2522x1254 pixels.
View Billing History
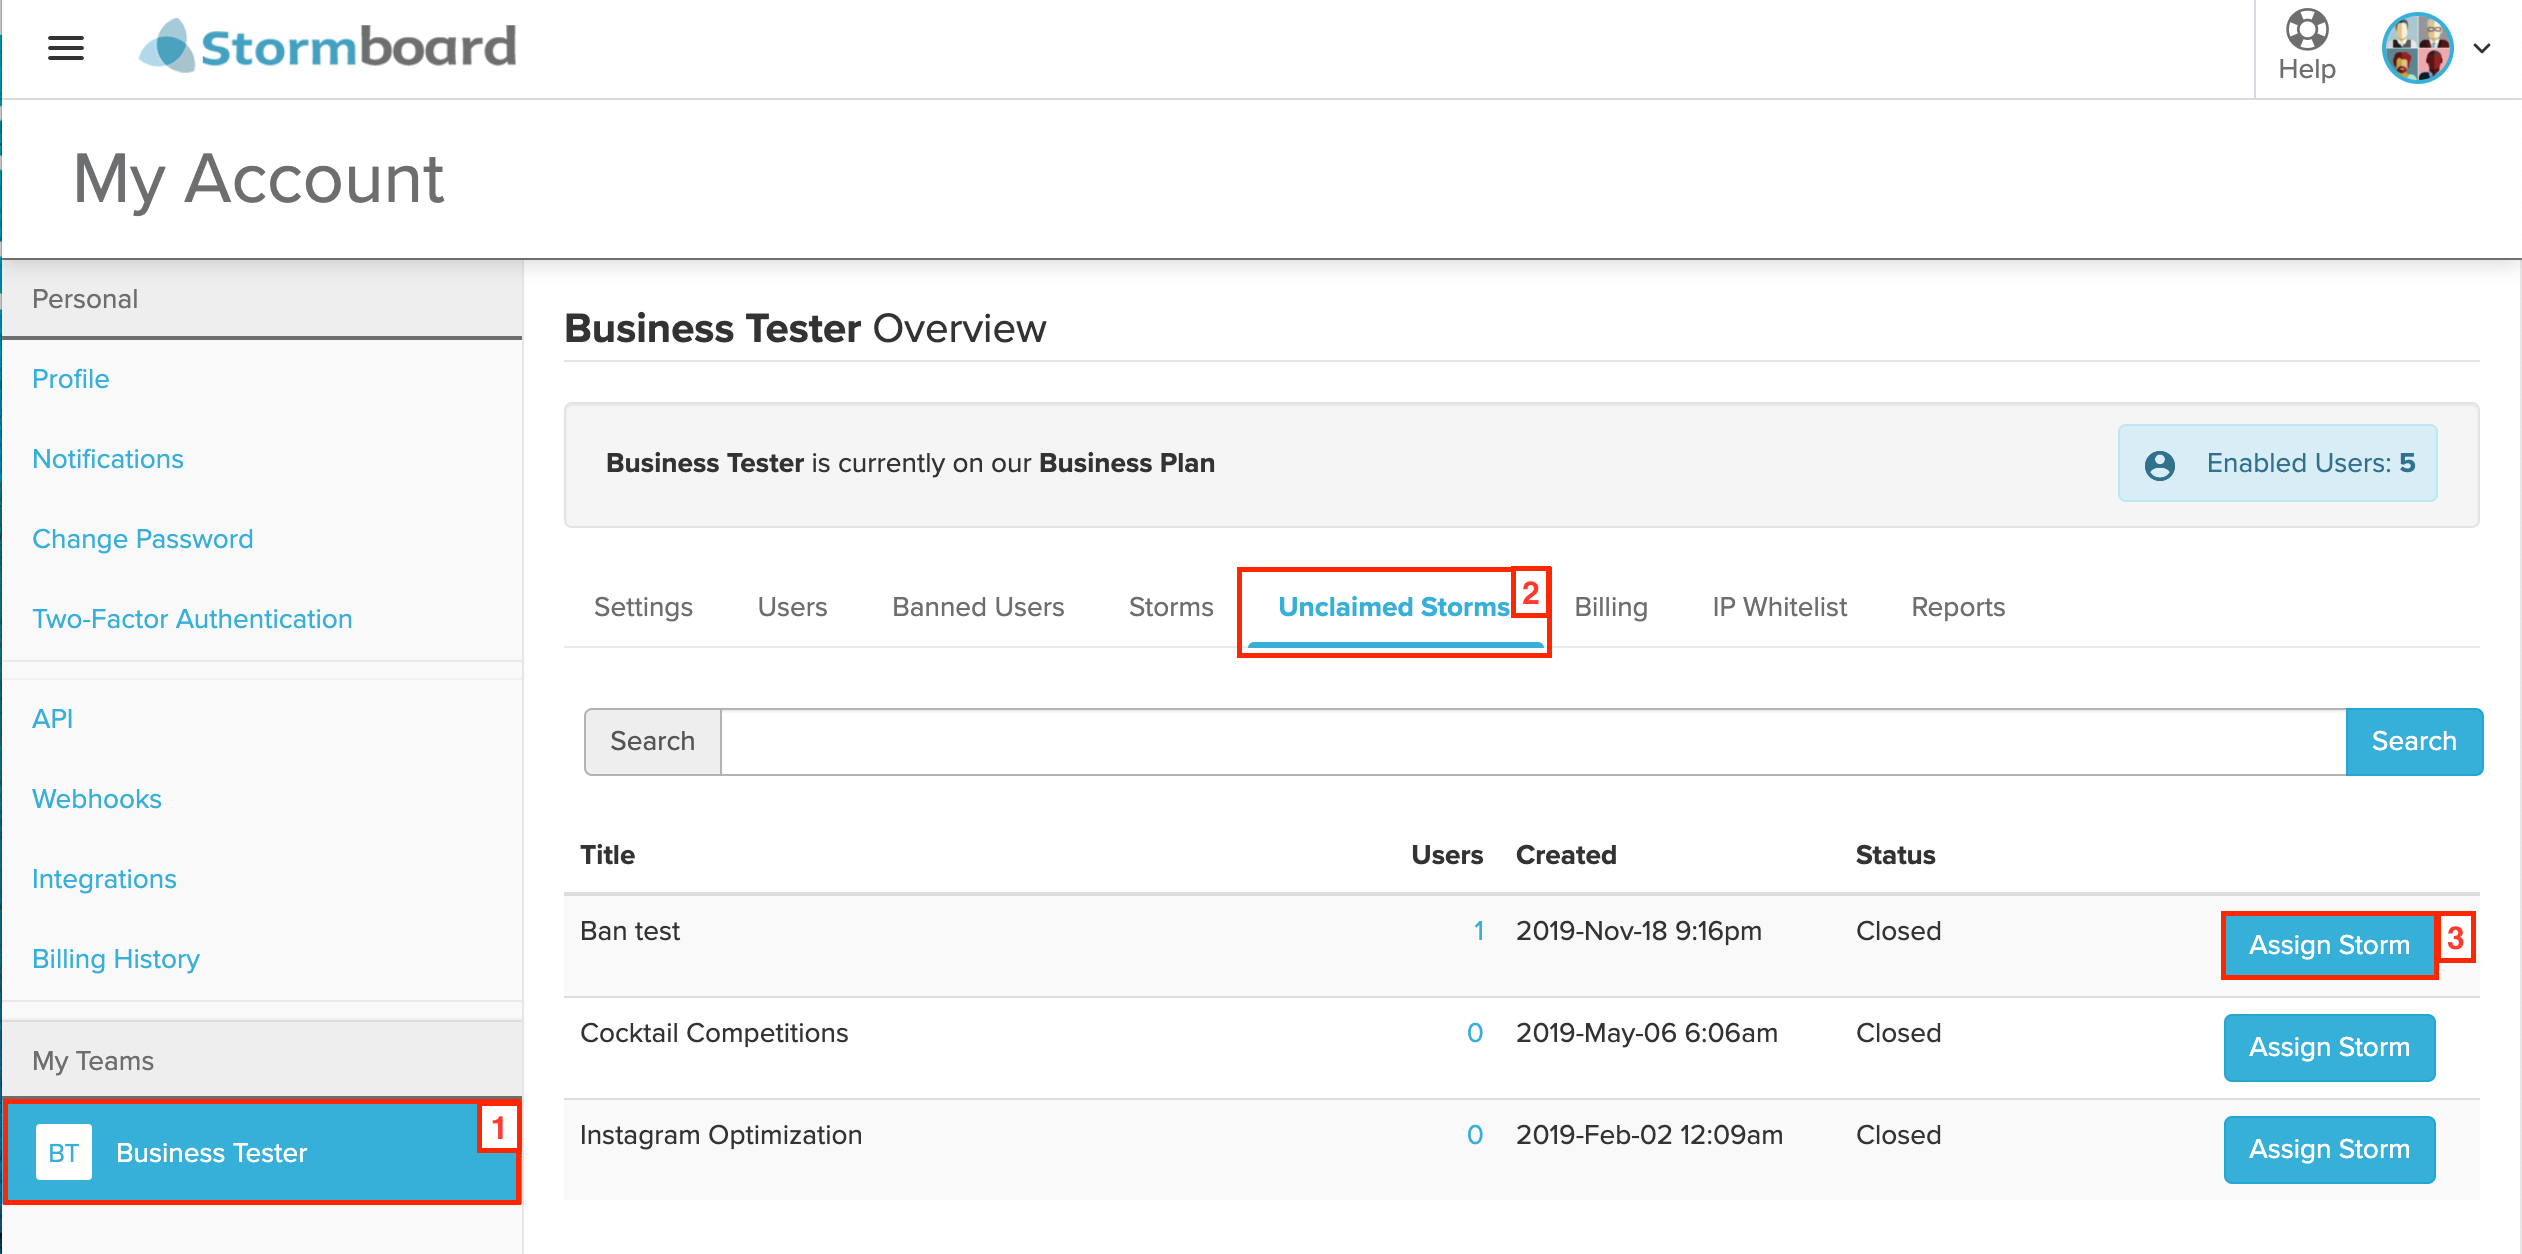116,959
